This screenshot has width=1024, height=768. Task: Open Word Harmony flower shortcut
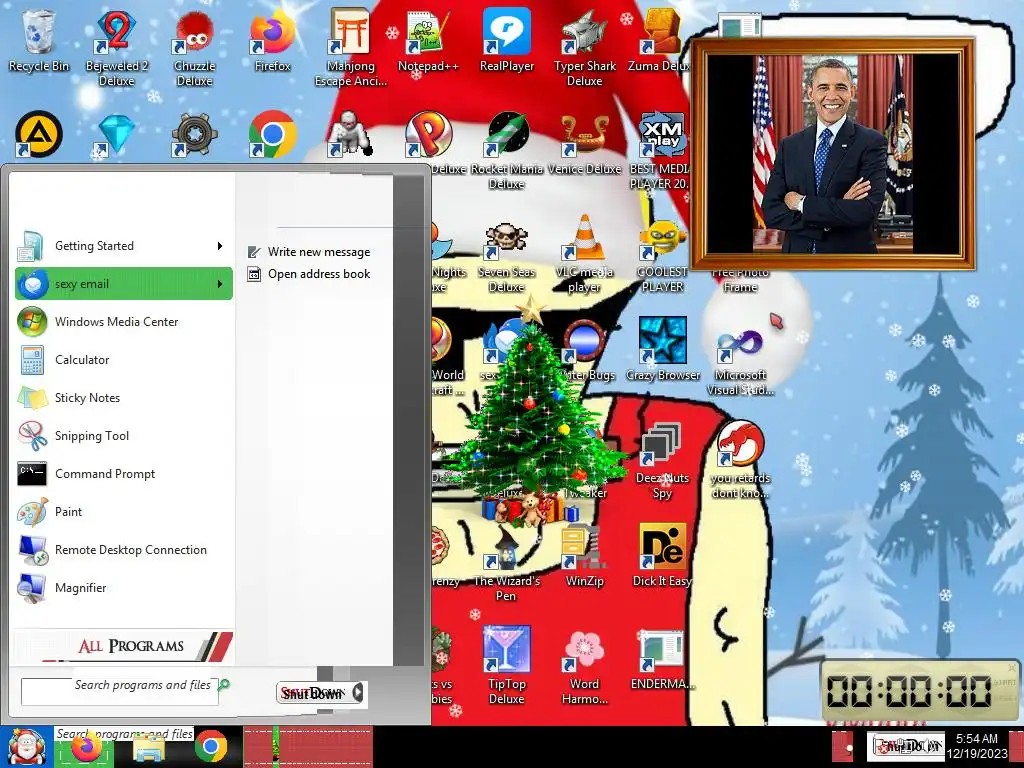click(x=584, y=665)
